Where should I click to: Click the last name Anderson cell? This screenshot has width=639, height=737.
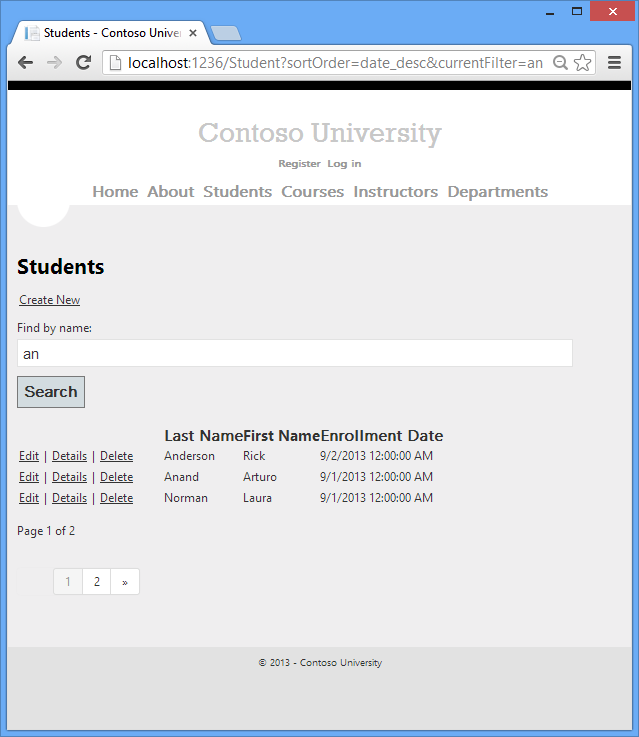pyautogui.click(x=189, y=456)
